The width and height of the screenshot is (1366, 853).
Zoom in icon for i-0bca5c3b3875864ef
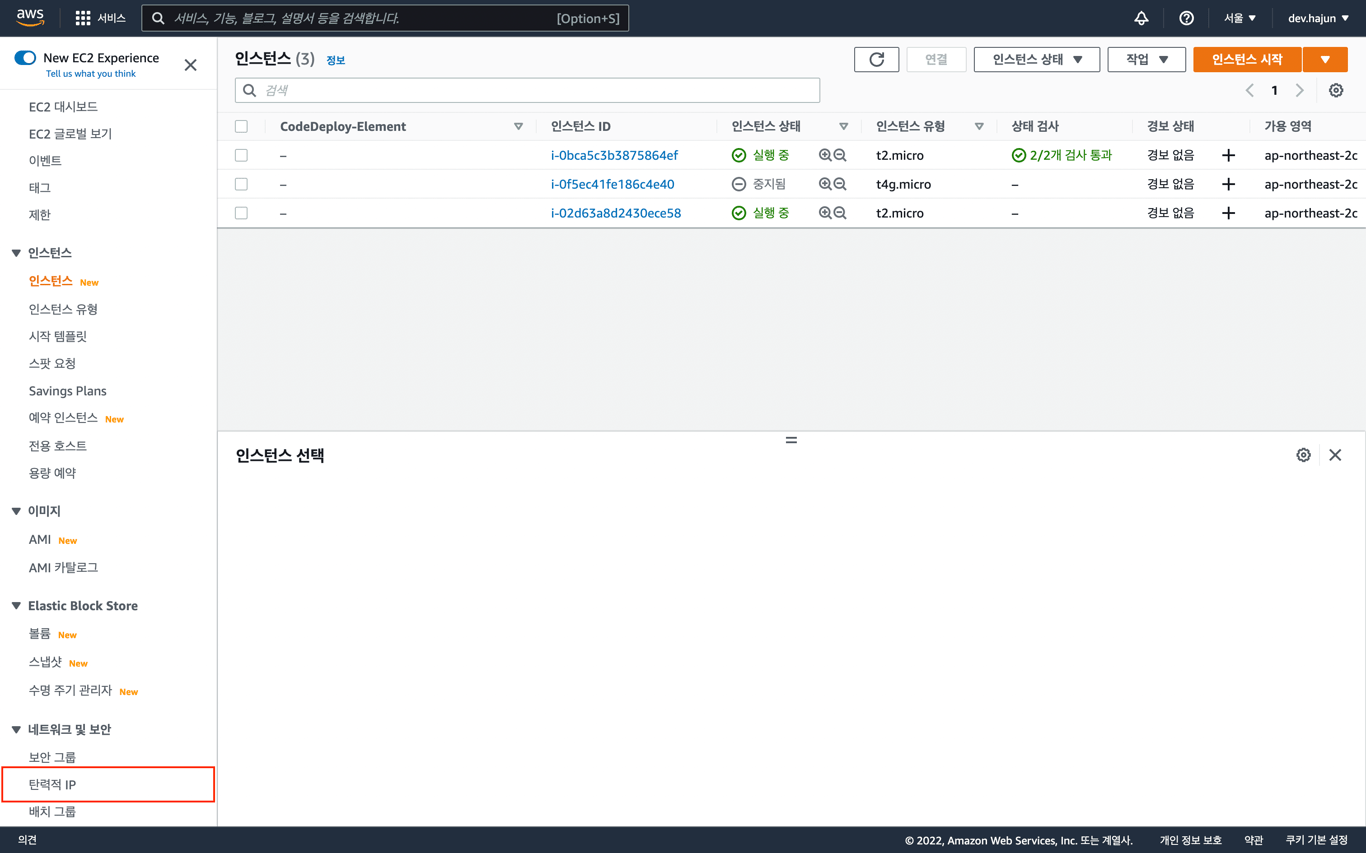coord(825,155)
